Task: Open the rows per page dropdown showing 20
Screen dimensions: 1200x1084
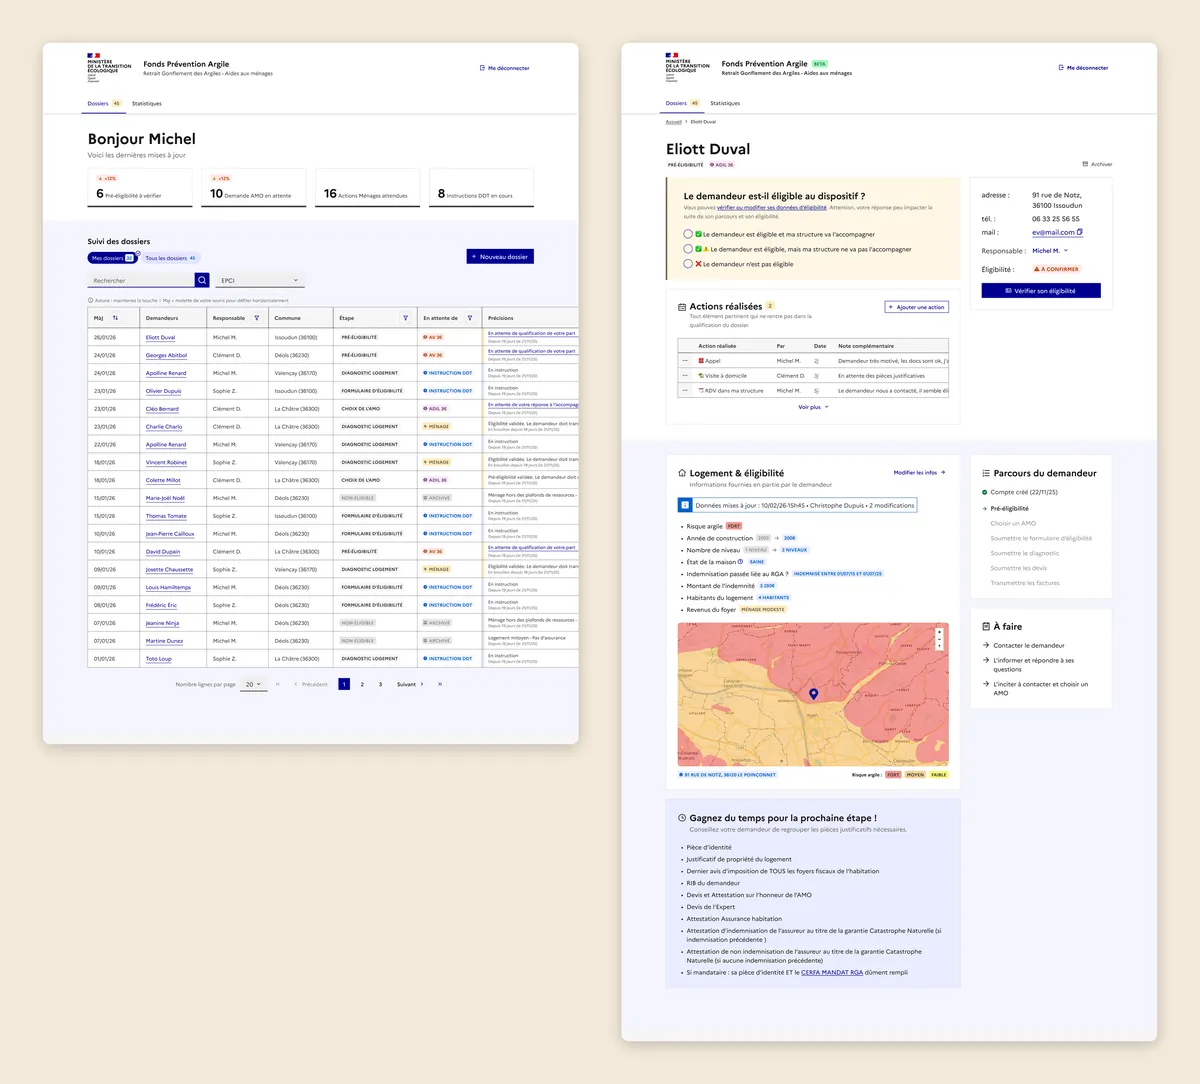Action: [x=254, y=684]
